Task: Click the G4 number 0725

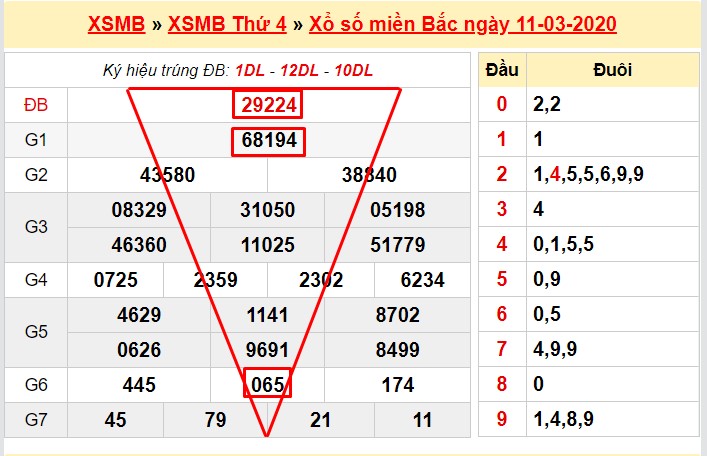Action: coord(116,281)
